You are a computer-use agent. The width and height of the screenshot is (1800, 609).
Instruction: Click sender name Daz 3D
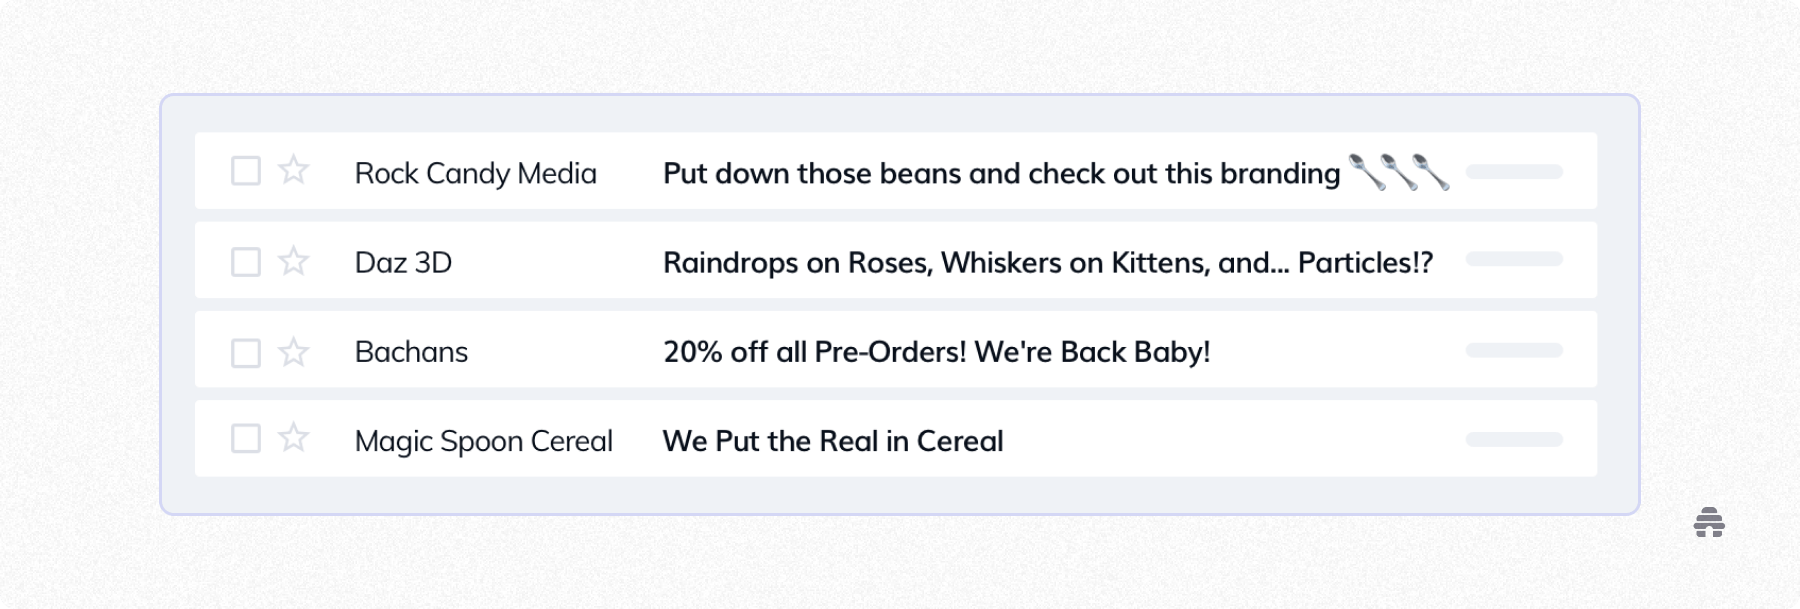coord(403,263)
